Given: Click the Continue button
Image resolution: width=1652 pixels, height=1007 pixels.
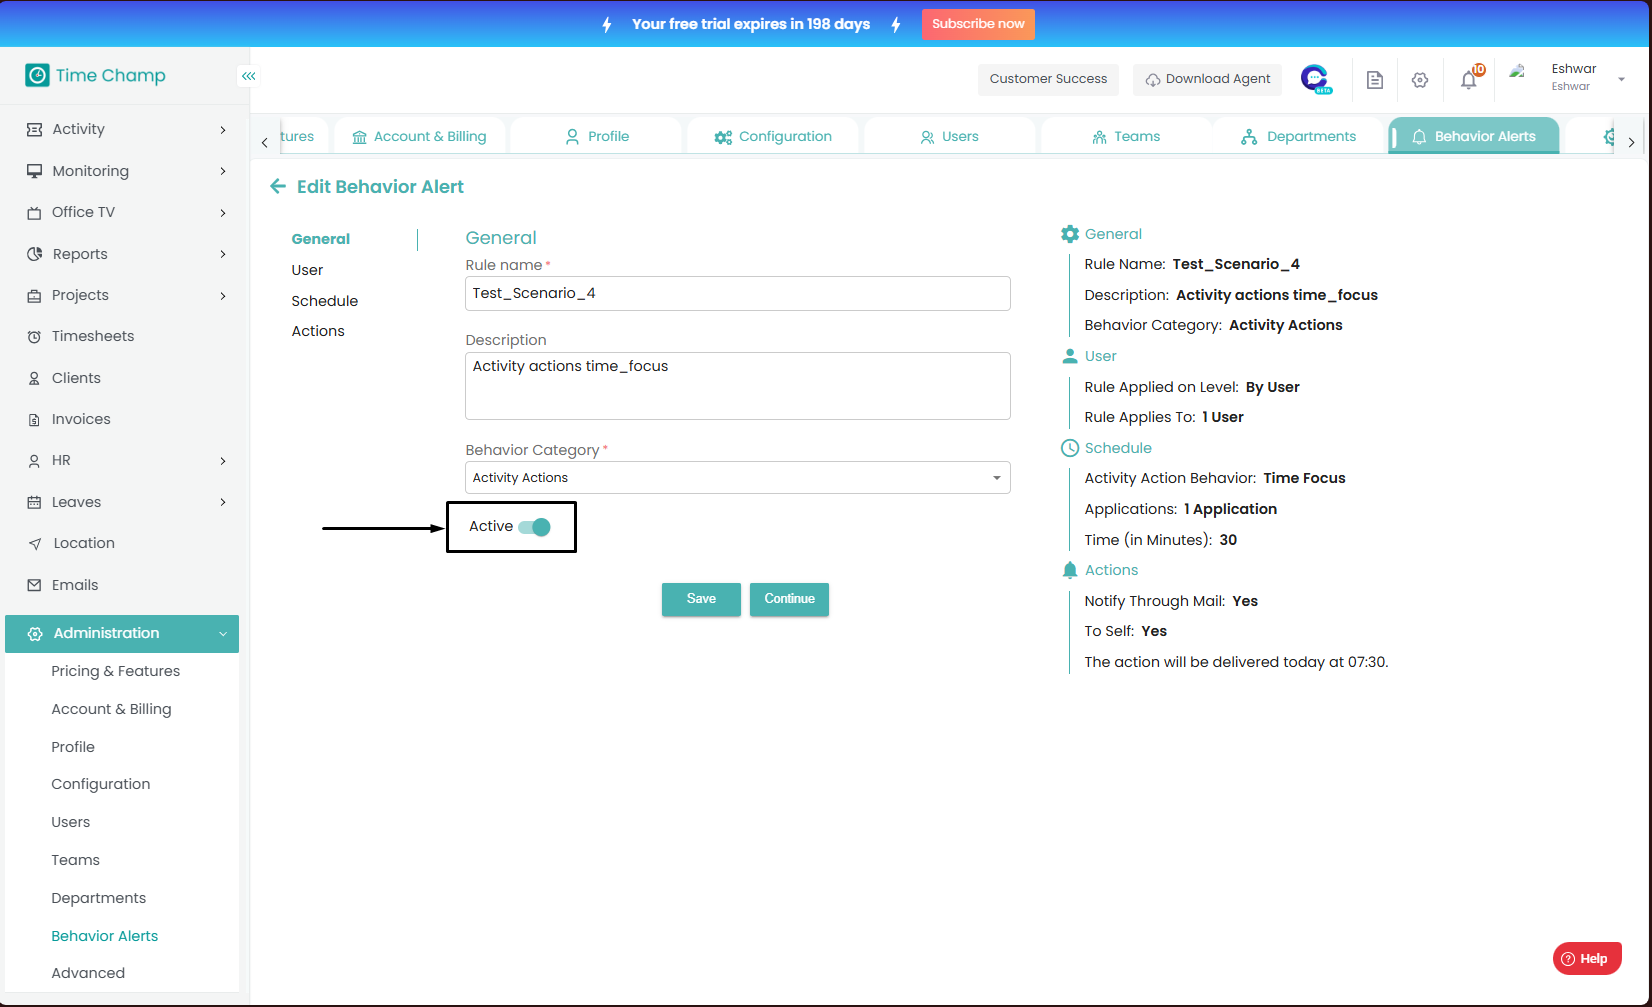Looking at the screenshot, I should 789,599.
